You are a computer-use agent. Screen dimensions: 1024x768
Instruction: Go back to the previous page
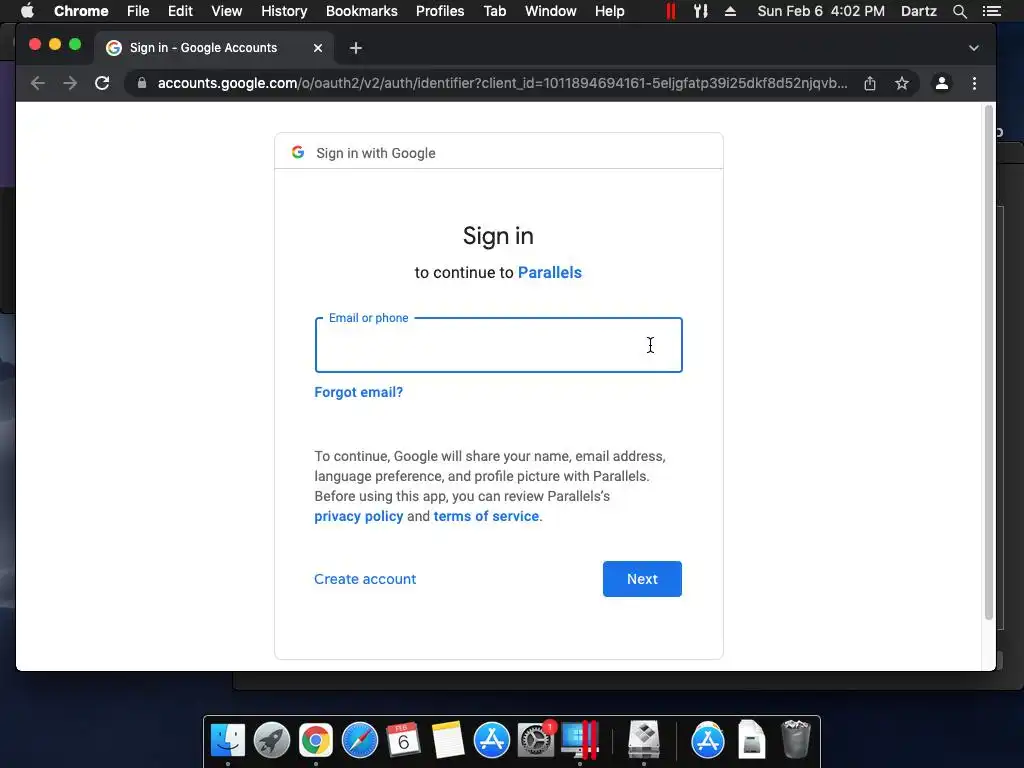37,83
